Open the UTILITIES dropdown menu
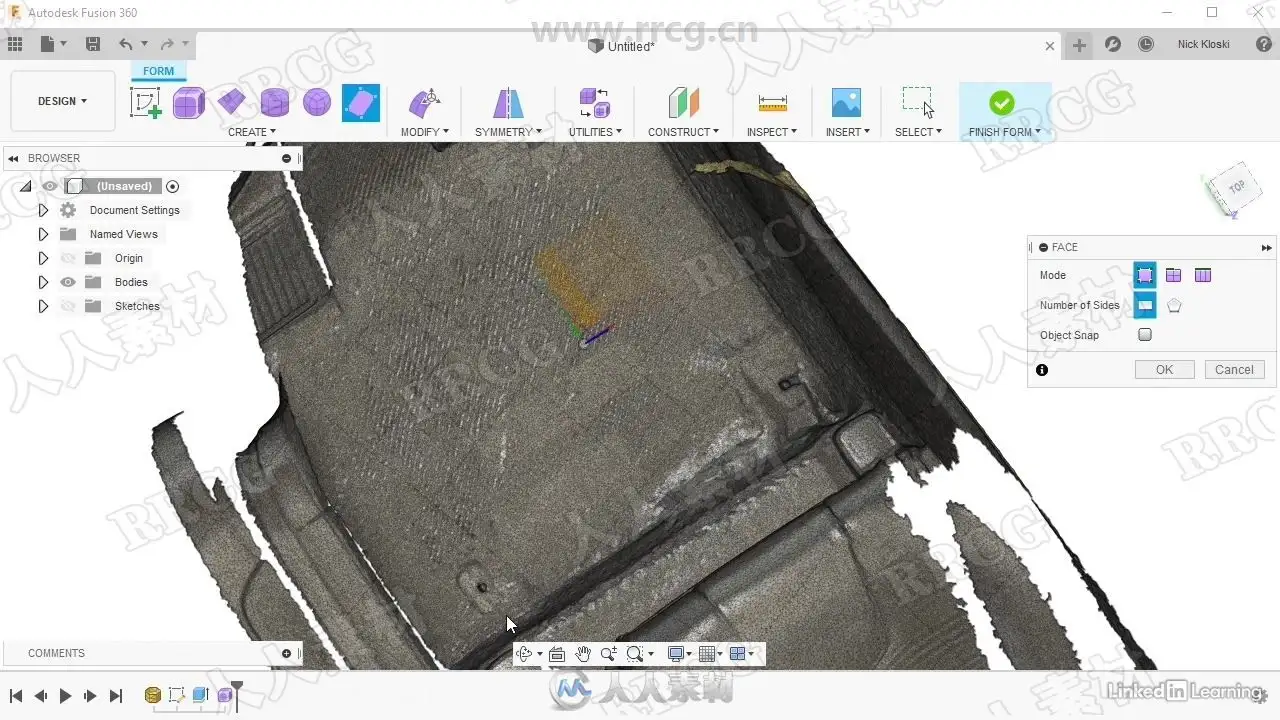This screenshot has width=1280, height=720. (595, 132)
